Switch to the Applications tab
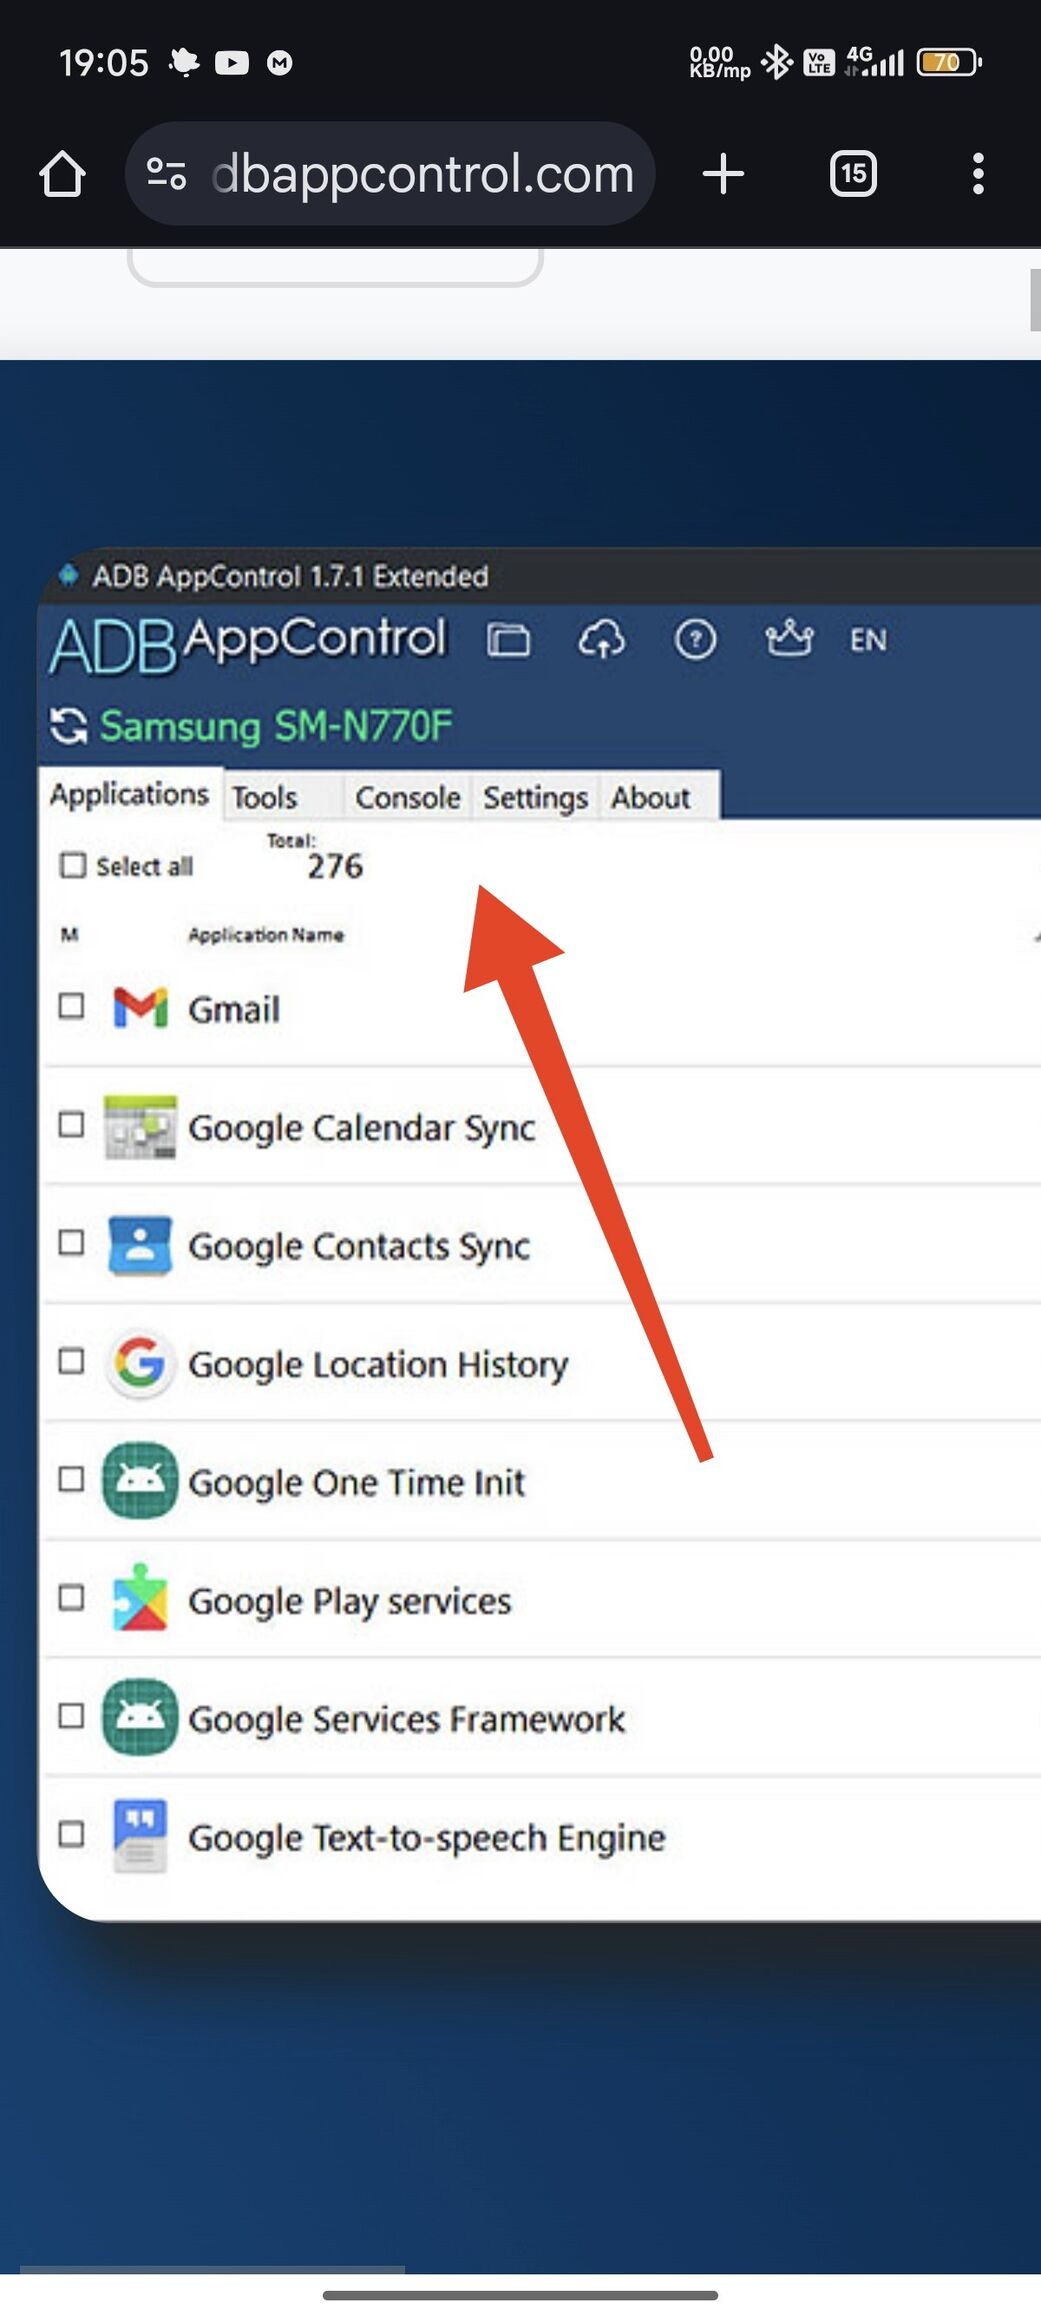This screenshot has height=2316, width=1041. pos(130,794)
